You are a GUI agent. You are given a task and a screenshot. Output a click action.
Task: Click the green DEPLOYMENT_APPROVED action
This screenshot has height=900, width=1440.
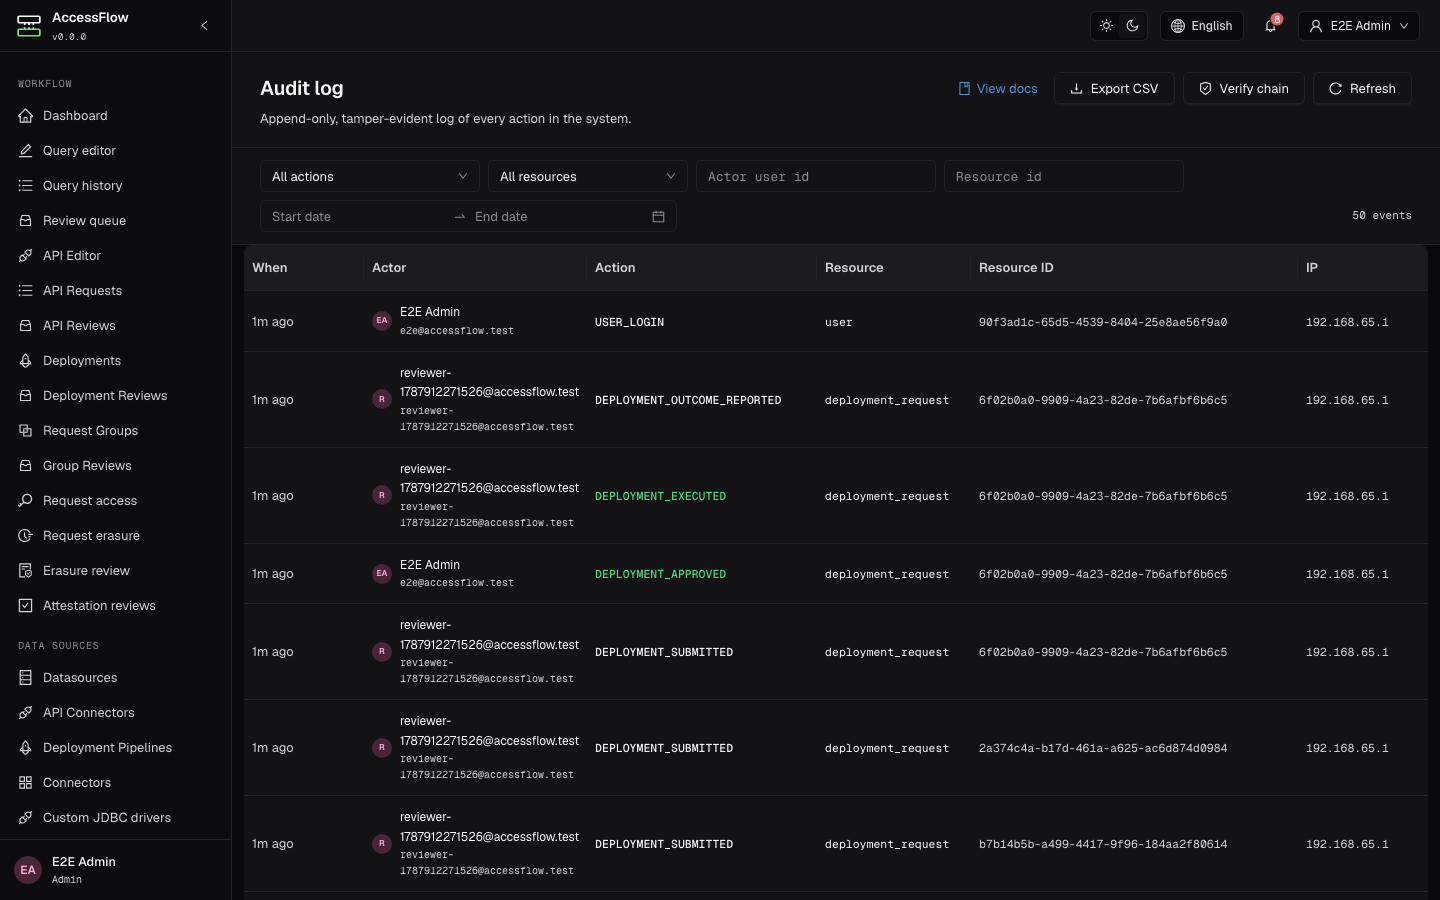tap(661, 574)
